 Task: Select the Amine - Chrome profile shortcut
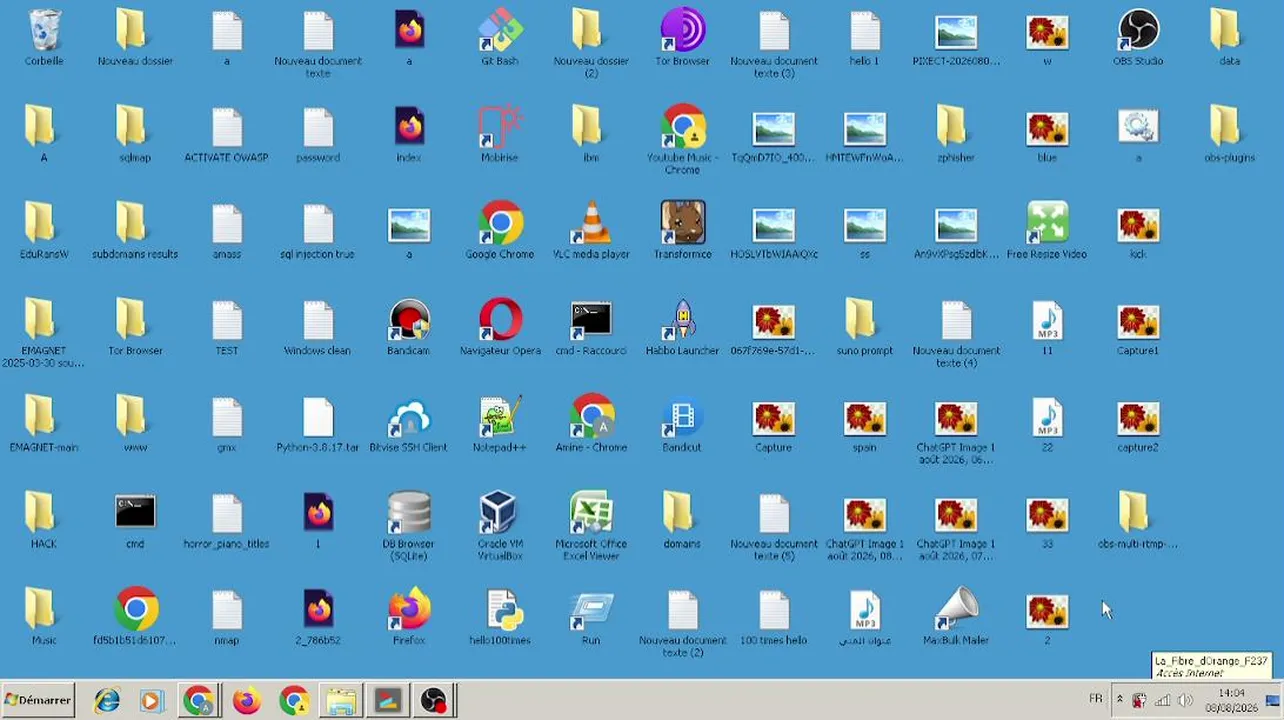(x=591, y=425)
